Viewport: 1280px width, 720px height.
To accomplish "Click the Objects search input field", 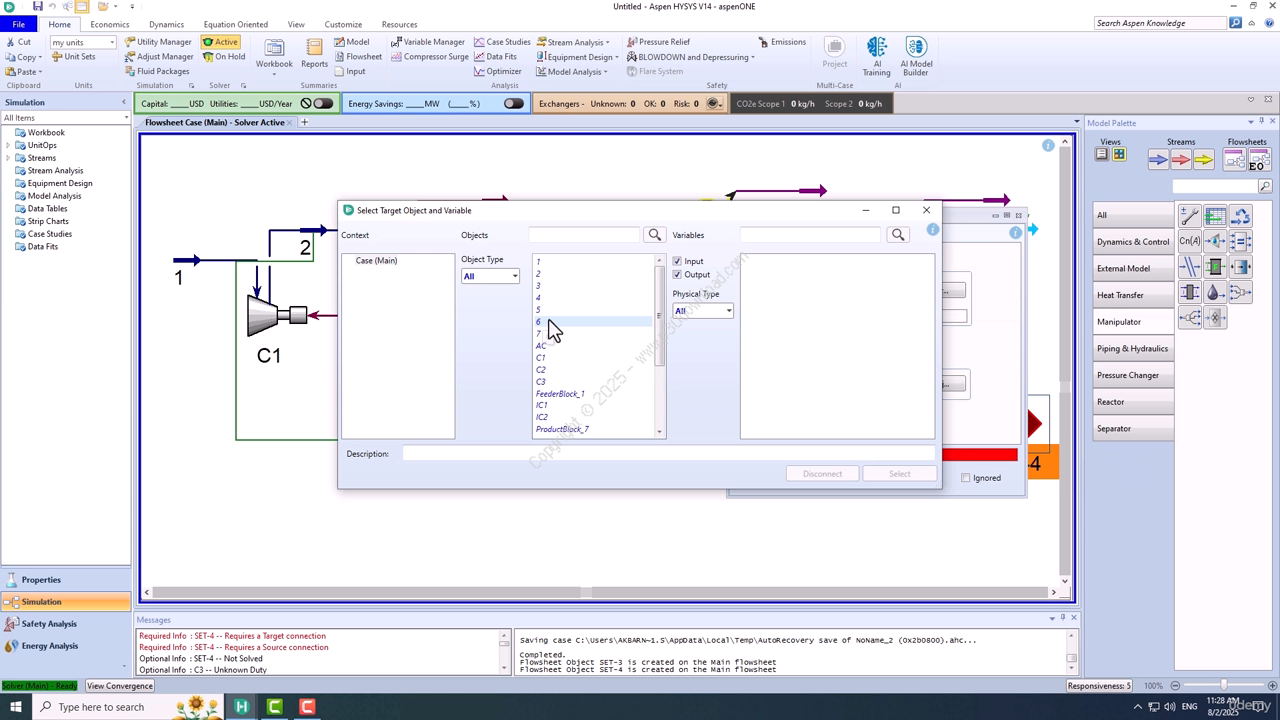I will click(584, 234).
